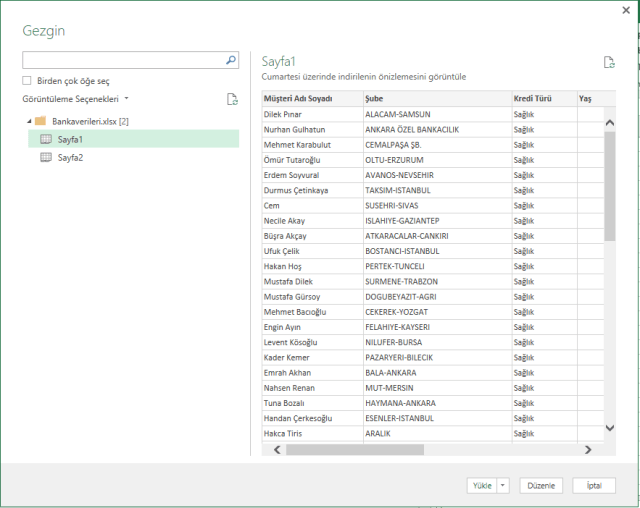640x508 pixels.
Task: Click the MUT-MERSIN cell
Action: tap(438, 388)
